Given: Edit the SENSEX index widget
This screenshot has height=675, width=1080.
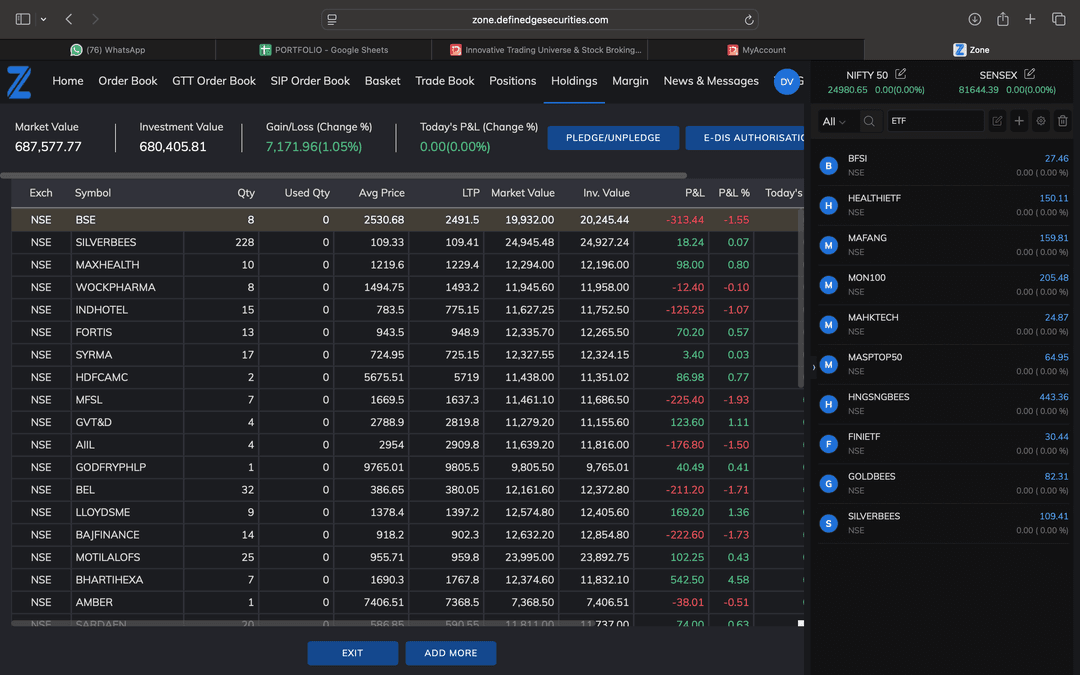Looking at the screenshot, I should click(1029, 74).
